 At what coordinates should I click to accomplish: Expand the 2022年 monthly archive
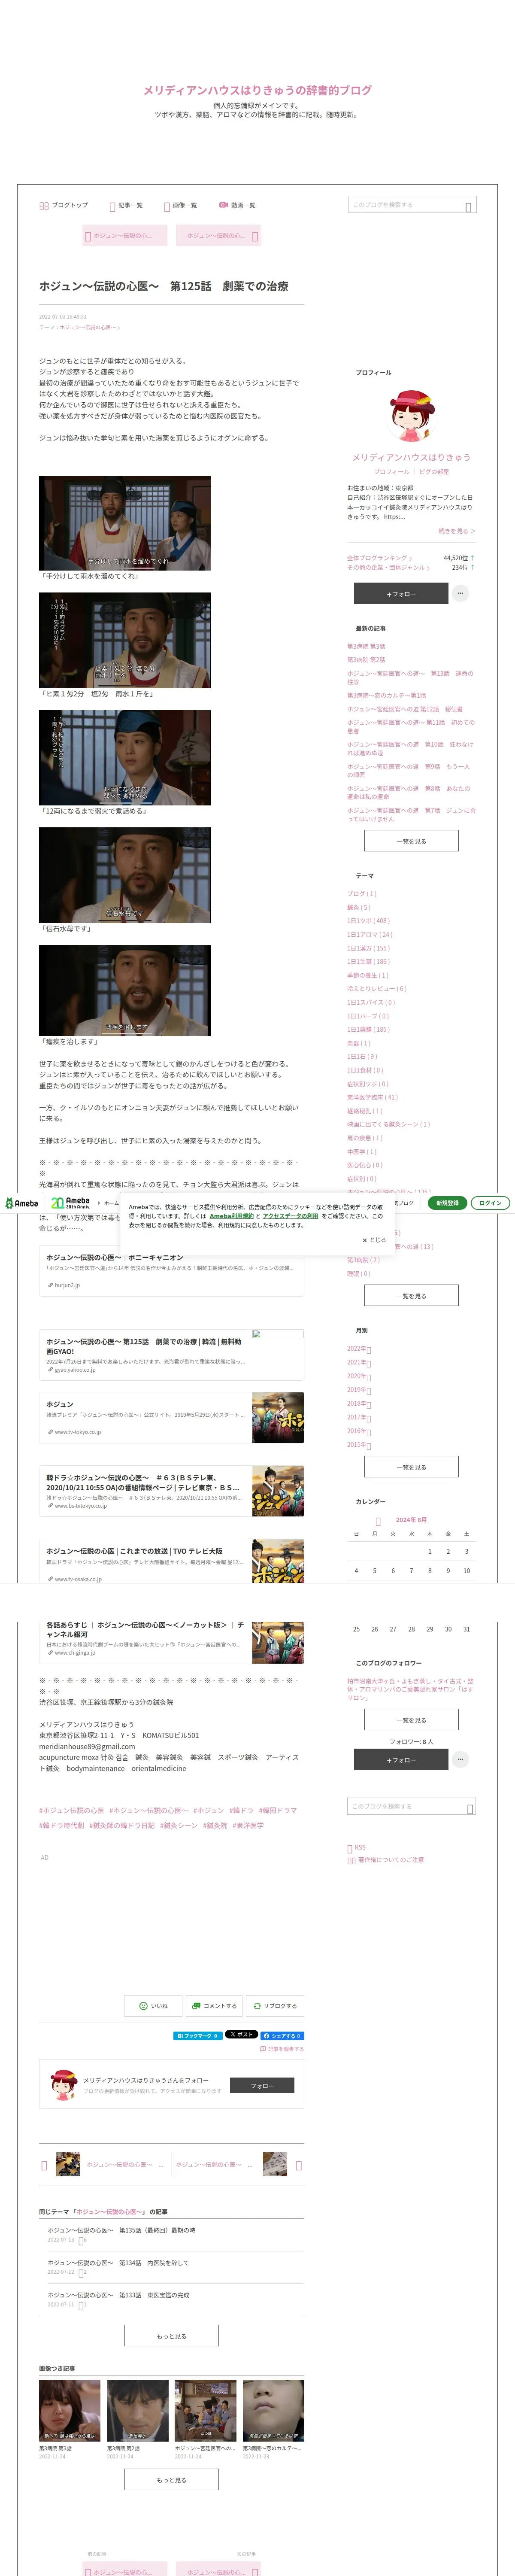click(x=359, y=1349)
